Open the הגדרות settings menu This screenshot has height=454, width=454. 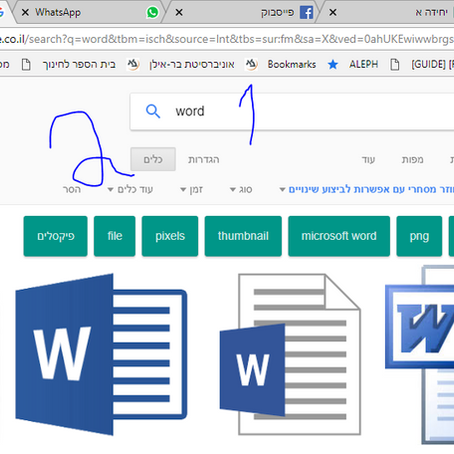coord(204,160)
